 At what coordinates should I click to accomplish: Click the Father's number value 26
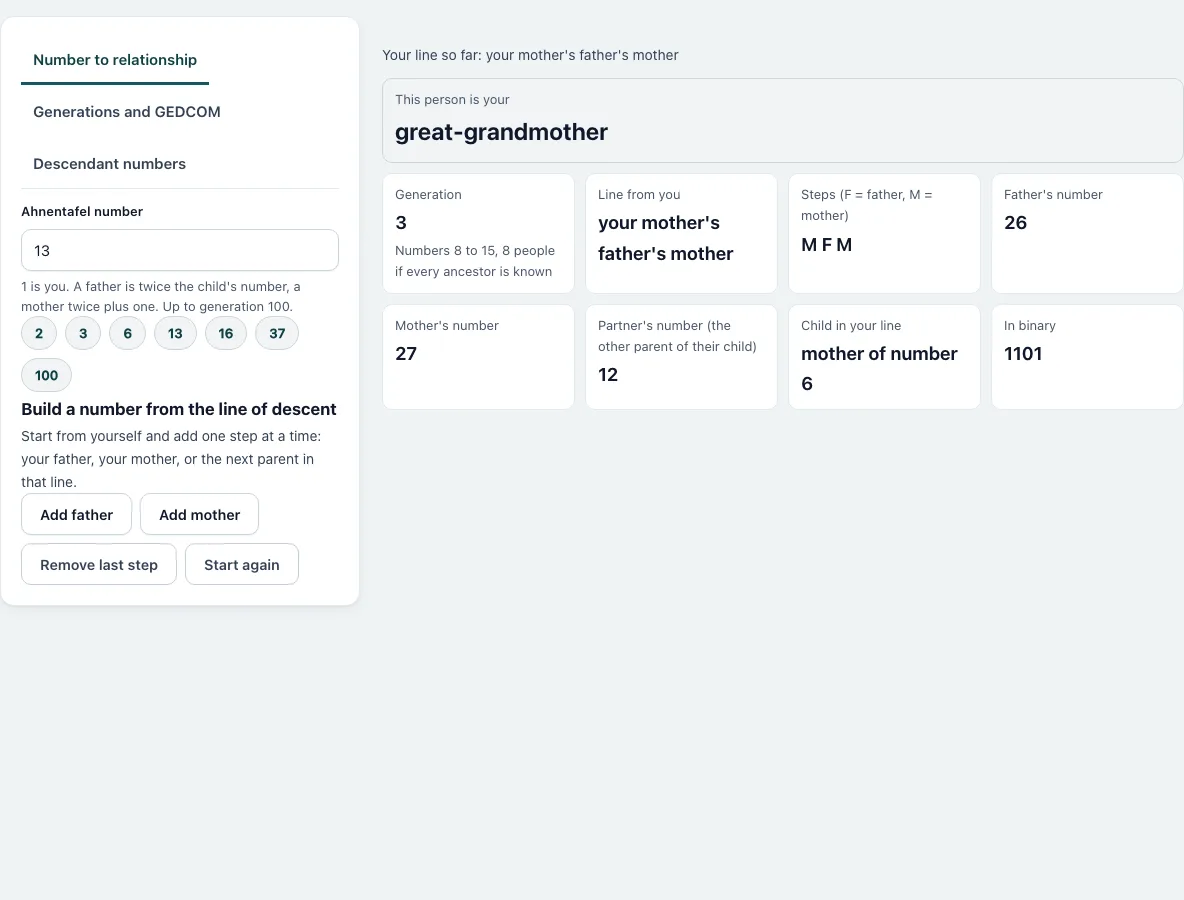[x=1016, y=223]
